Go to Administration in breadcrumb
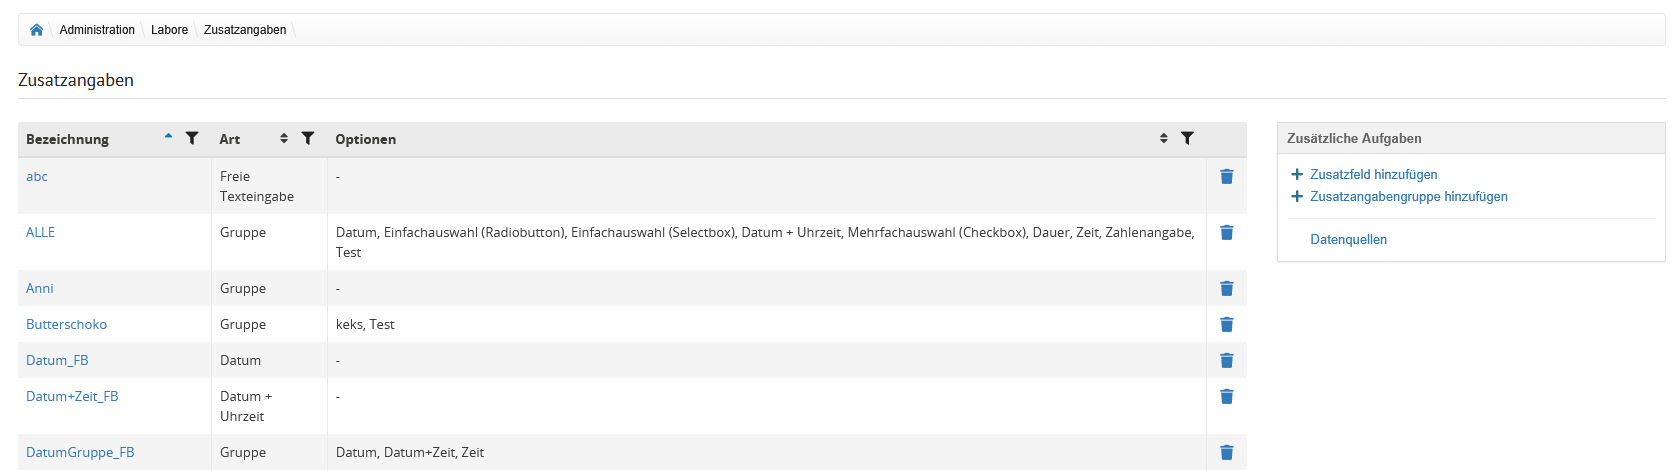Viewport: 1675px width, 471px height. click(97, 30)
